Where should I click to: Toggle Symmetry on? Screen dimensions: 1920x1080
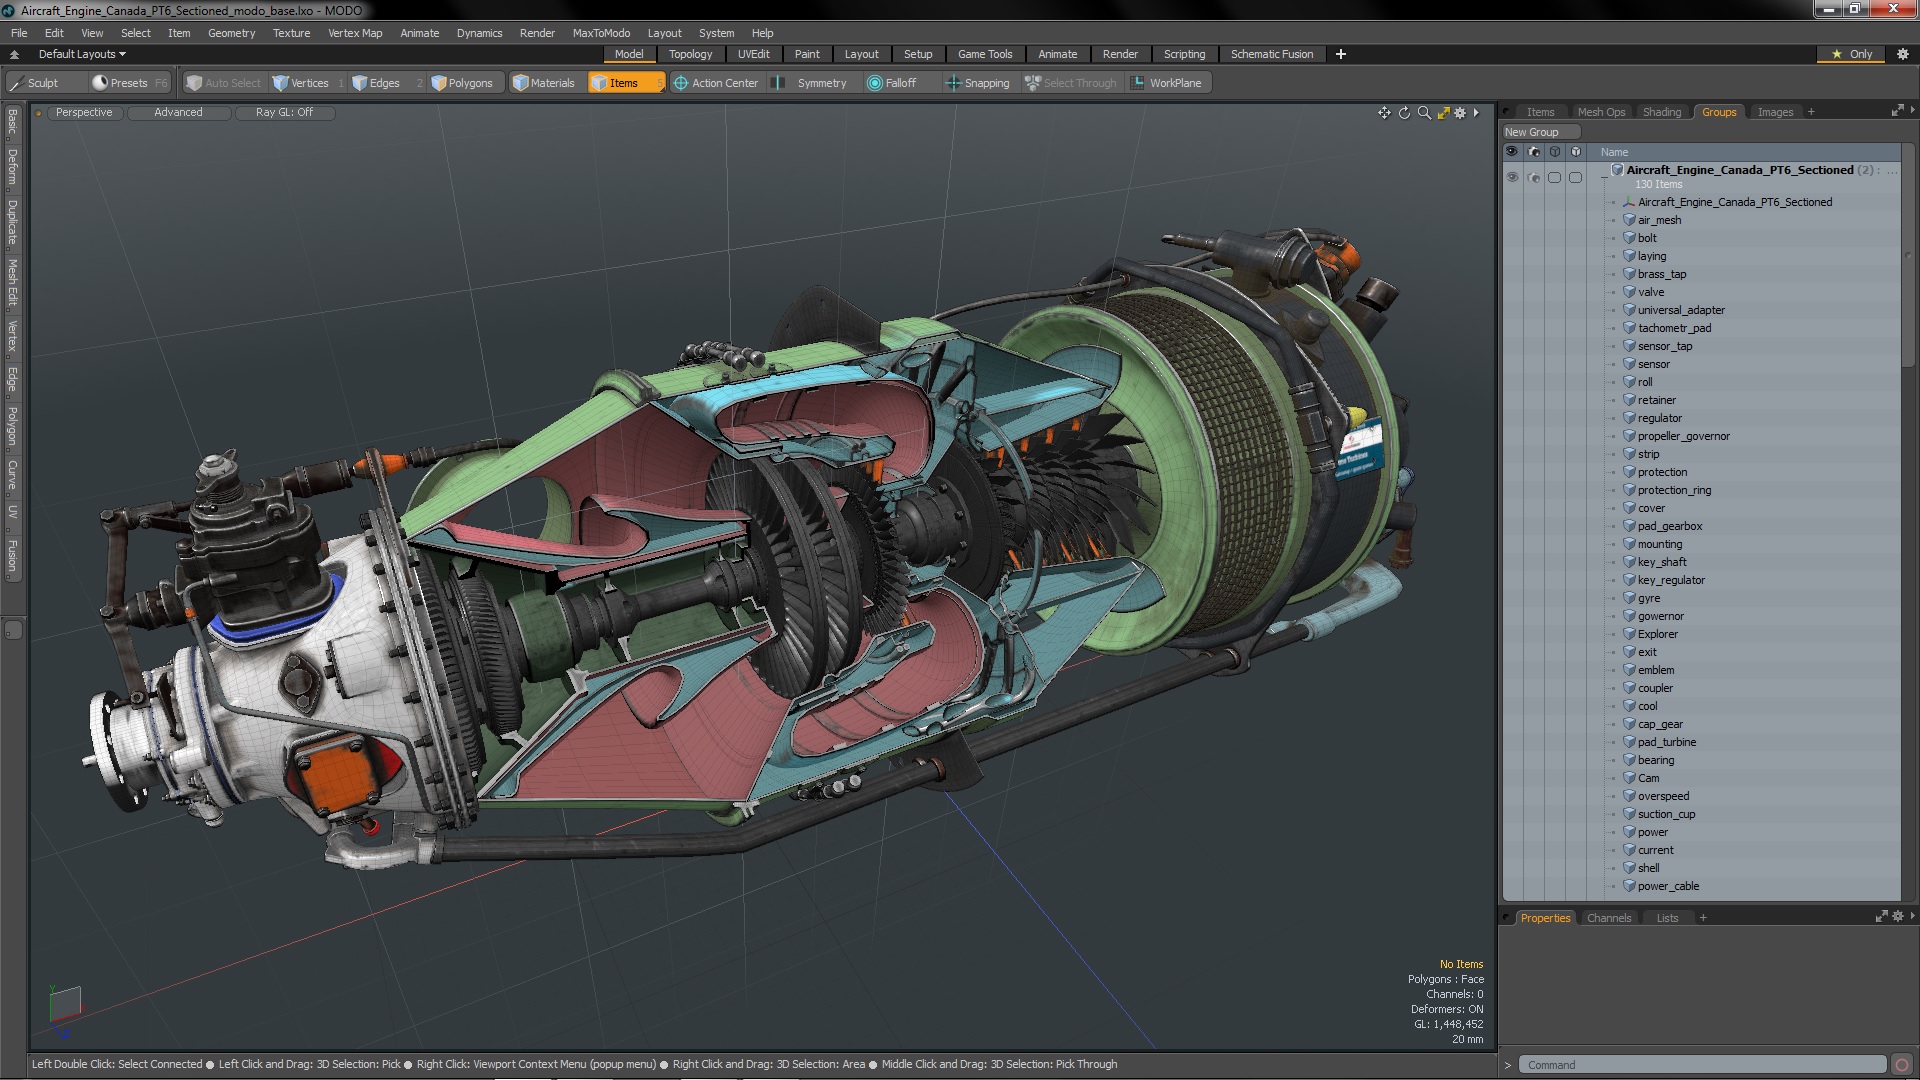pyautogui.click(x=812, y=83)
